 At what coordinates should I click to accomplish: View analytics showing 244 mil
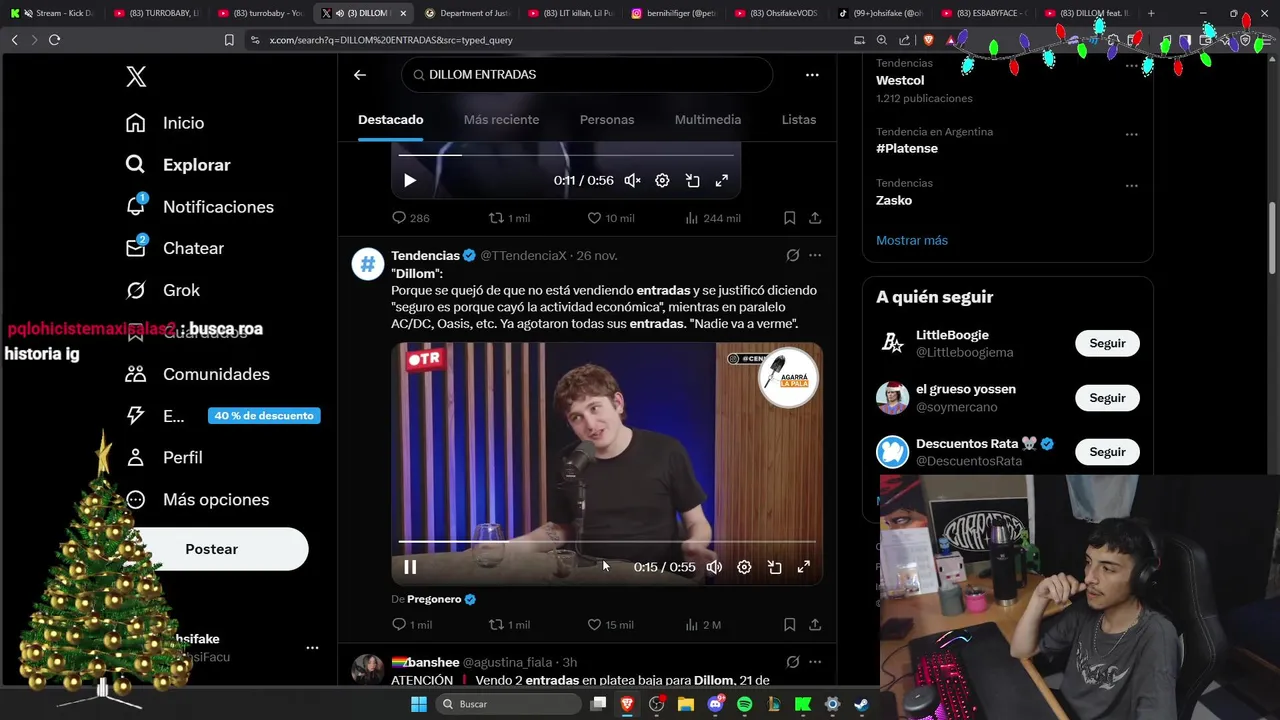pos(713,218)
